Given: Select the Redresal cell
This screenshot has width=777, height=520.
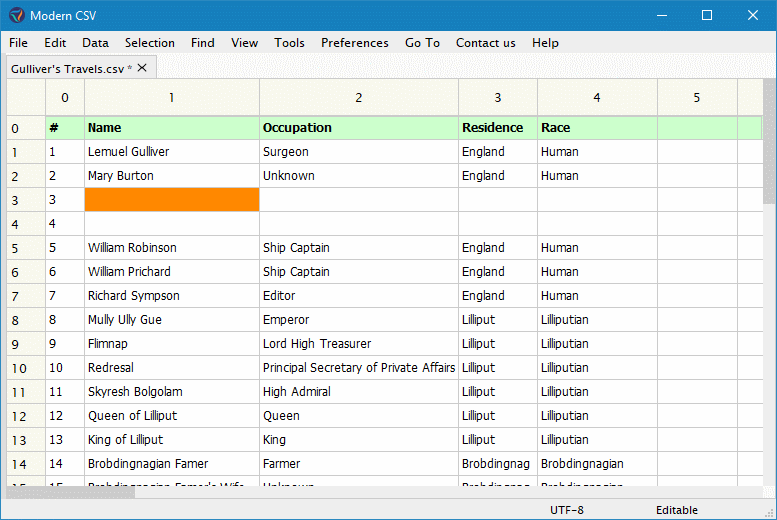Looking at the screenshot, I should pos(171,368).
